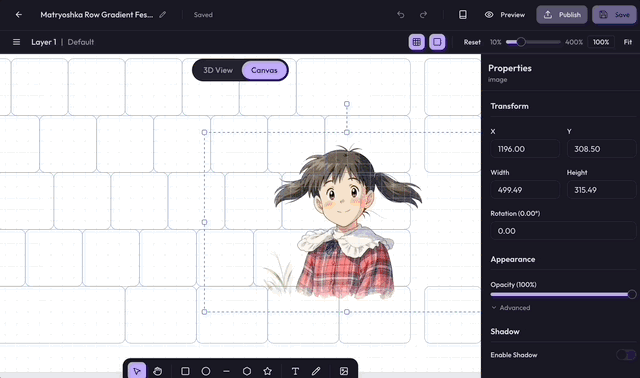Click the Height value field
Screen dimensions: 640x378
[601, 190]
